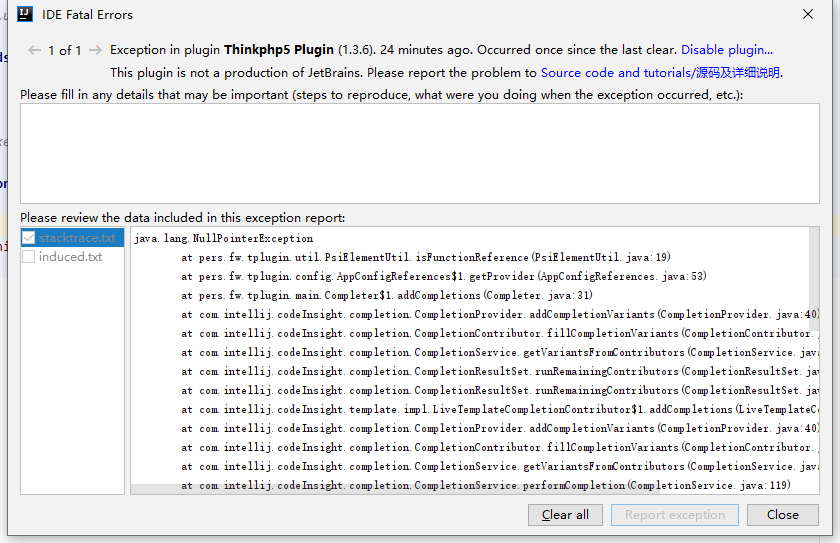840x543 pixels.
Task: Go to previous exception with left arrow
Action: click(x=34, y=50)
